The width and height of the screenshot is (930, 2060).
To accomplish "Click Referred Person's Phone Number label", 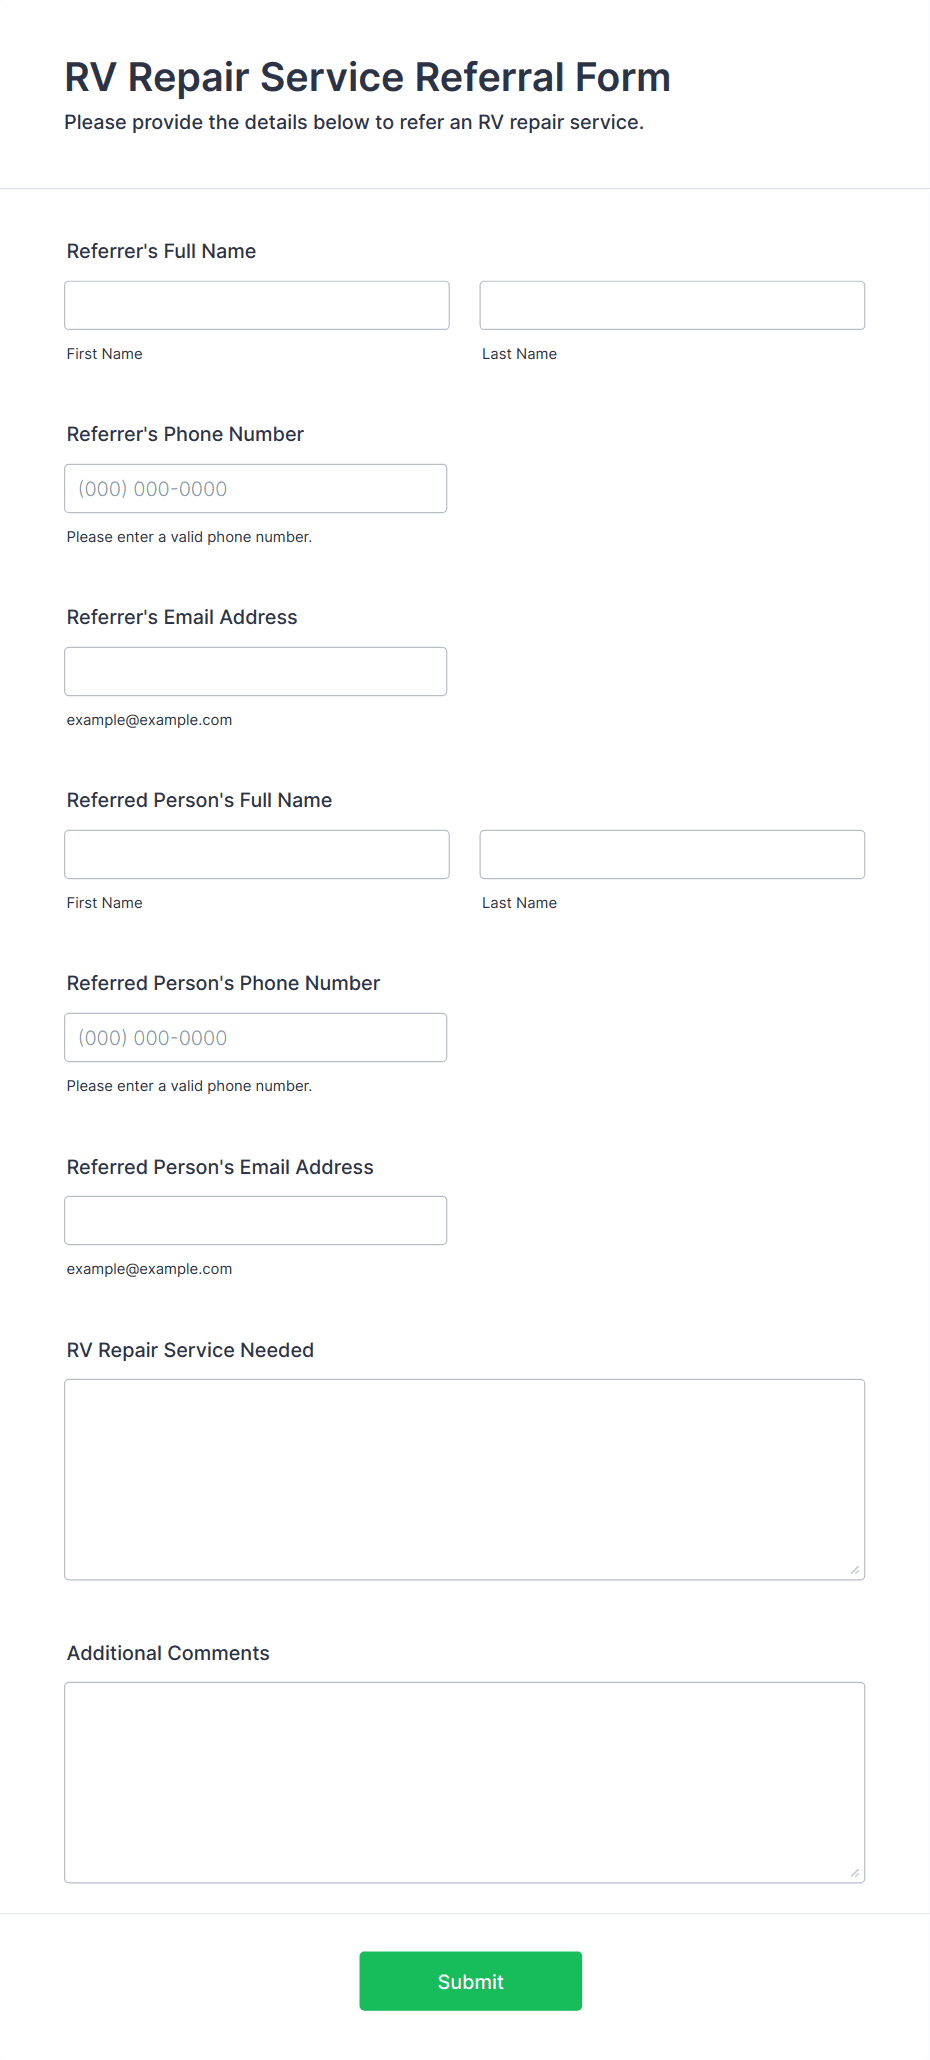I will [223, 983].
